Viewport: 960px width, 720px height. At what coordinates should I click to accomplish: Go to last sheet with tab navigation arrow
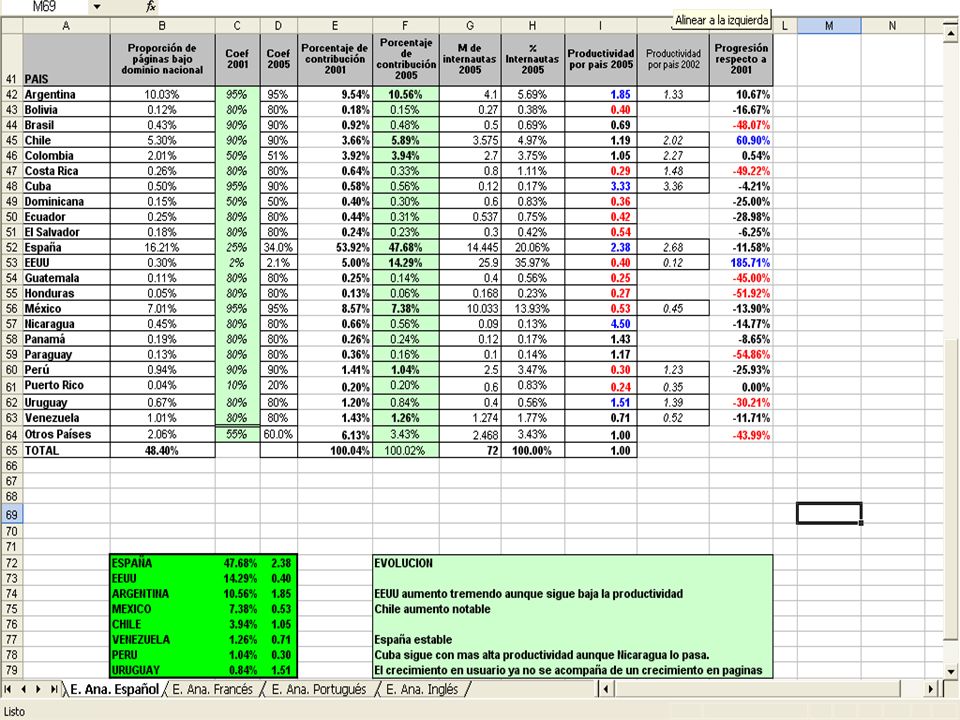[x=53, y=689]
